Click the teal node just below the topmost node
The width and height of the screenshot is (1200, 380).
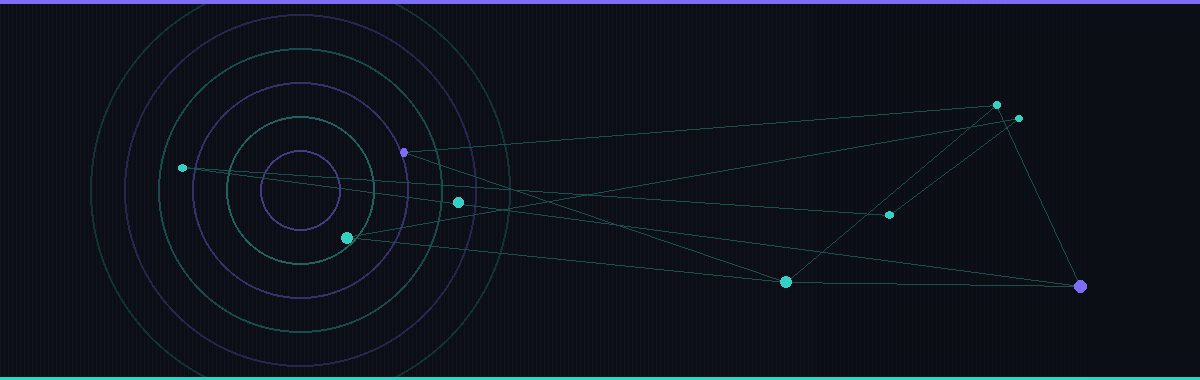pyautogui.click(x=1019, y=118)
